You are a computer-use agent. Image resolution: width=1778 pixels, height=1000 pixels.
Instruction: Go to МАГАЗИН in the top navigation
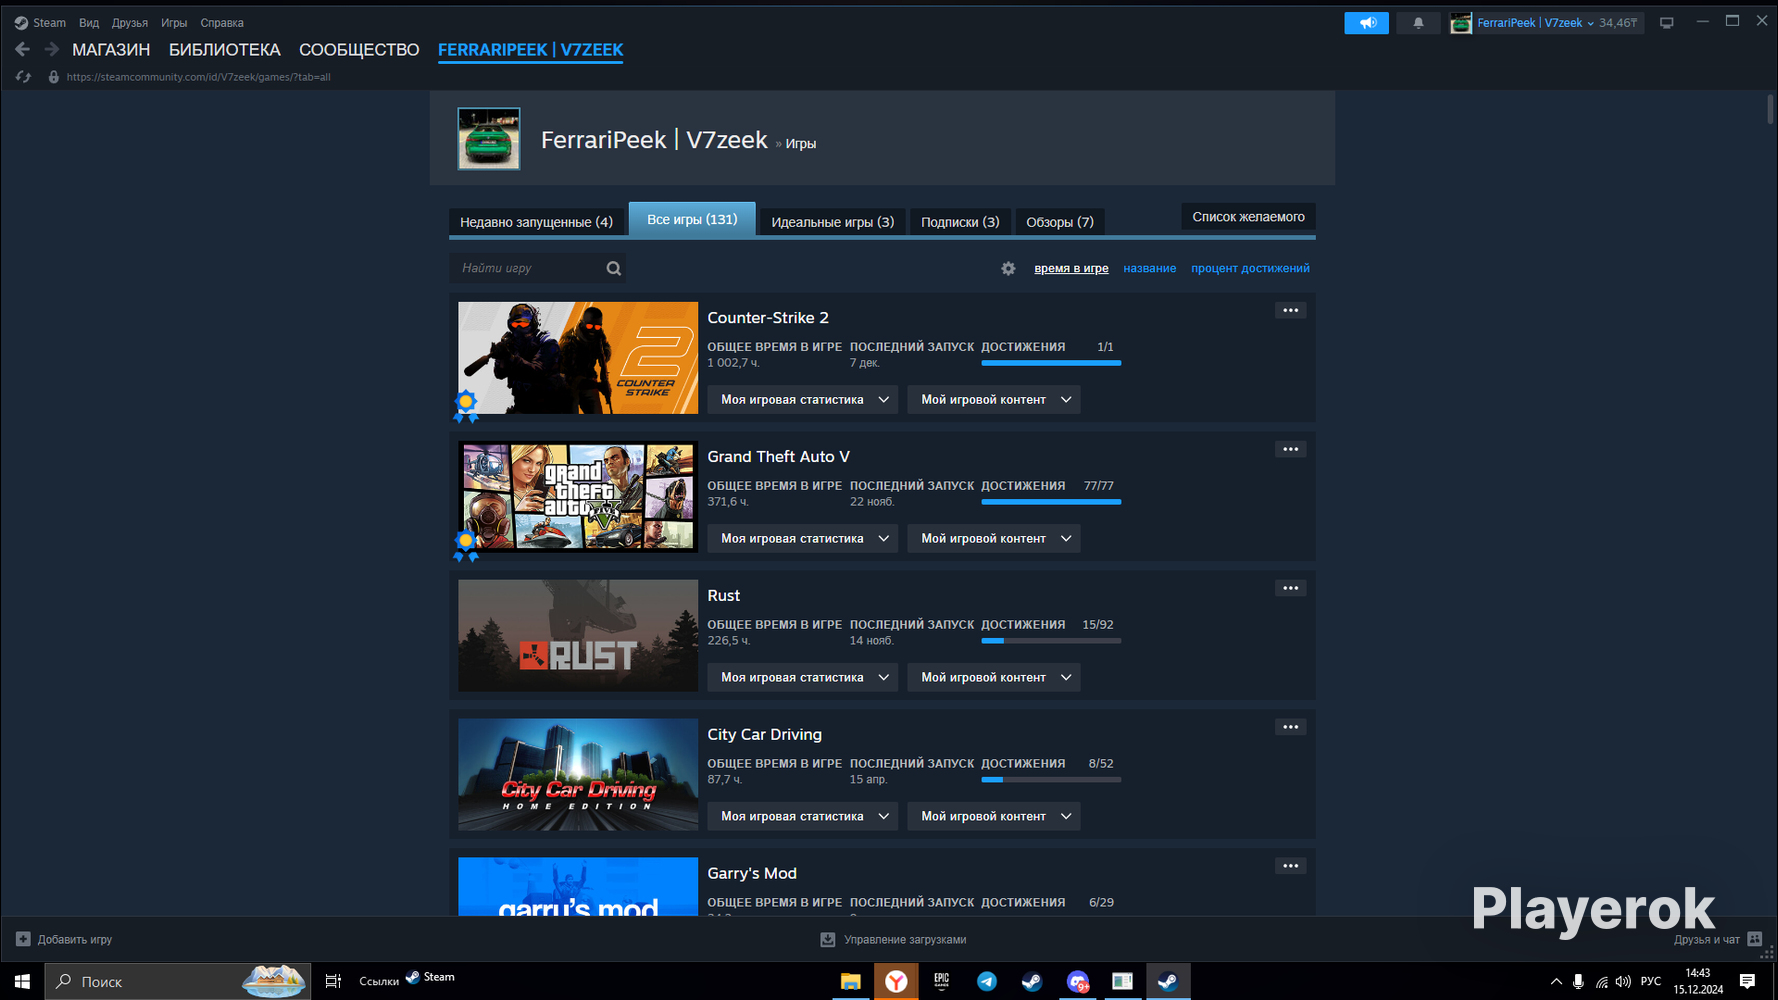coord(111,50)
